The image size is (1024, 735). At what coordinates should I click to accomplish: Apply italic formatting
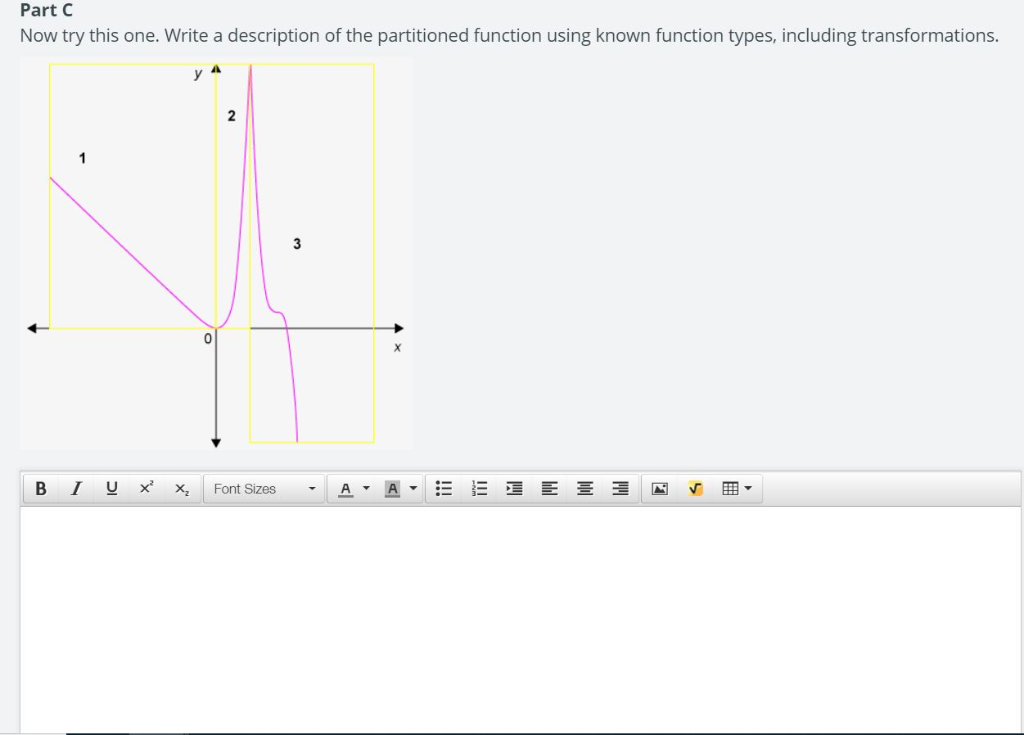(x=75, y=488)
